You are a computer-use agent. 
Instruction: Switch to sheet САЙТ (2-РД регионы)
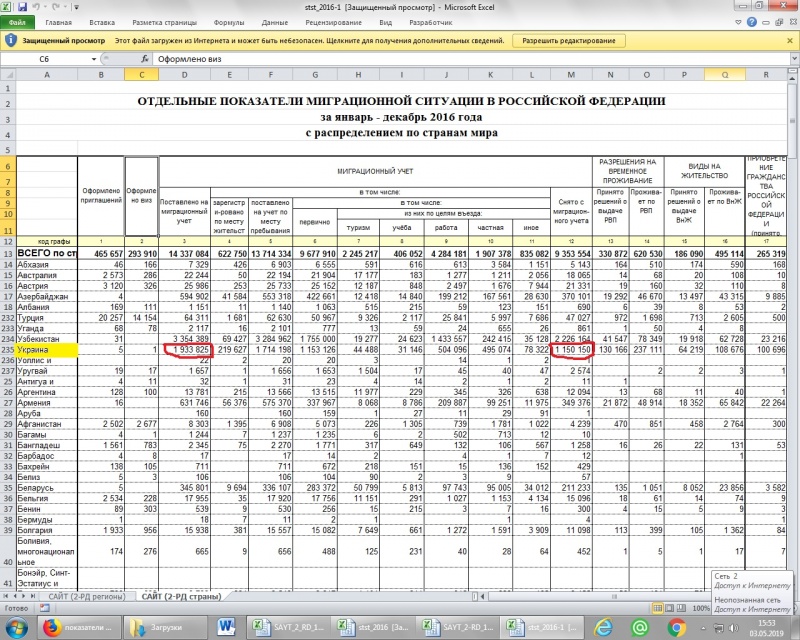(87, 596)
